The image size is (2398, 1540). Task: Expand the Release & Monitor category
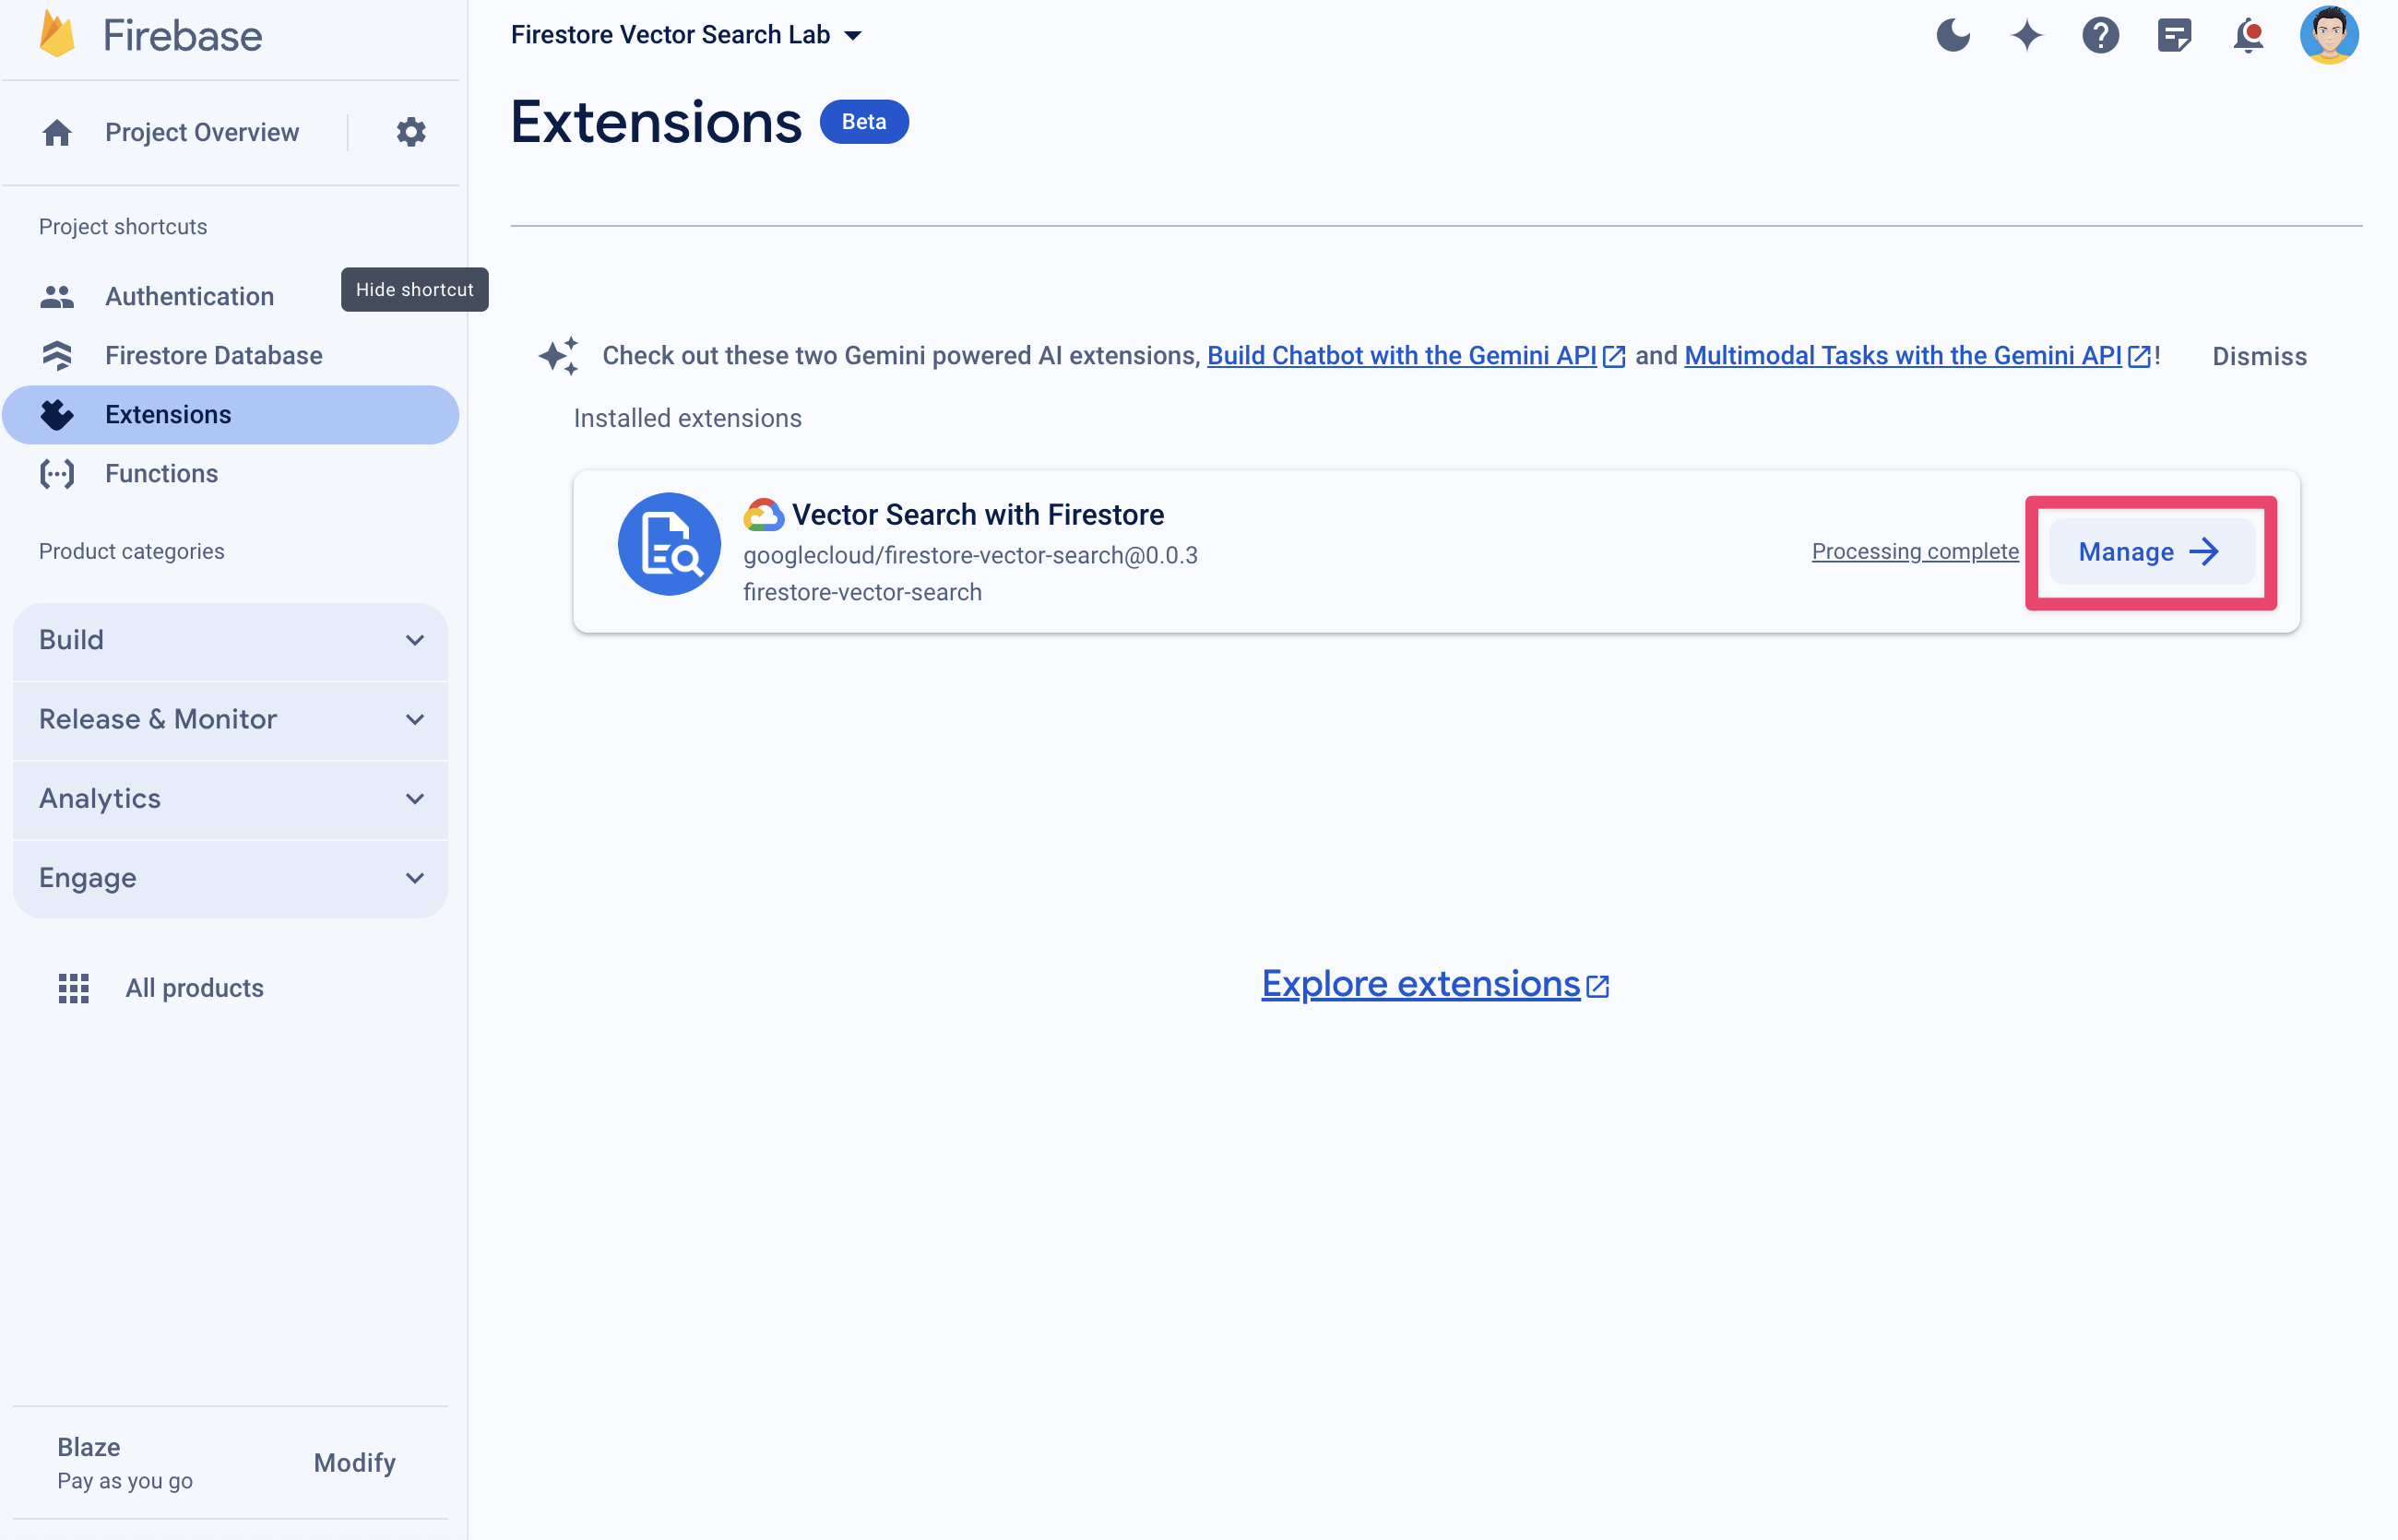pyautogui.click(x=231, y=718)
